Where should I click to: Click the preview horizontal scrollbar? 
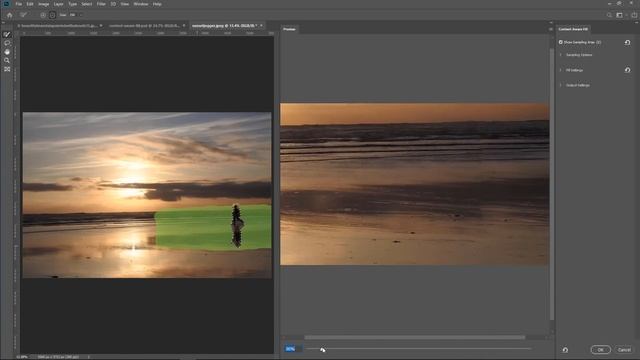click(414, 338)
